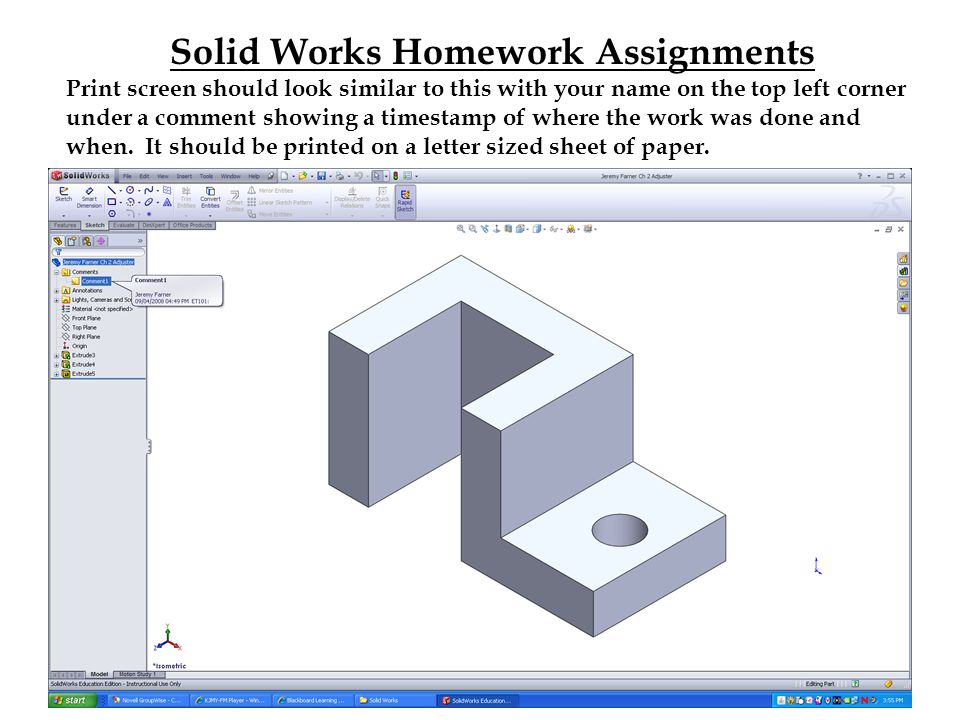
Task: Open the View menu
Action: point(163,176)
